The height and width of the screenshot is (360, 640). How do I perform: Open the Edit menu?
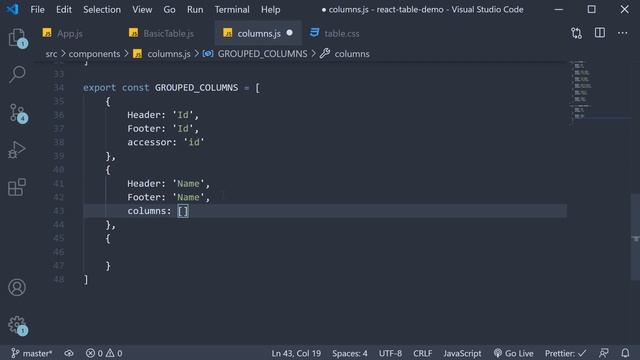64,9
